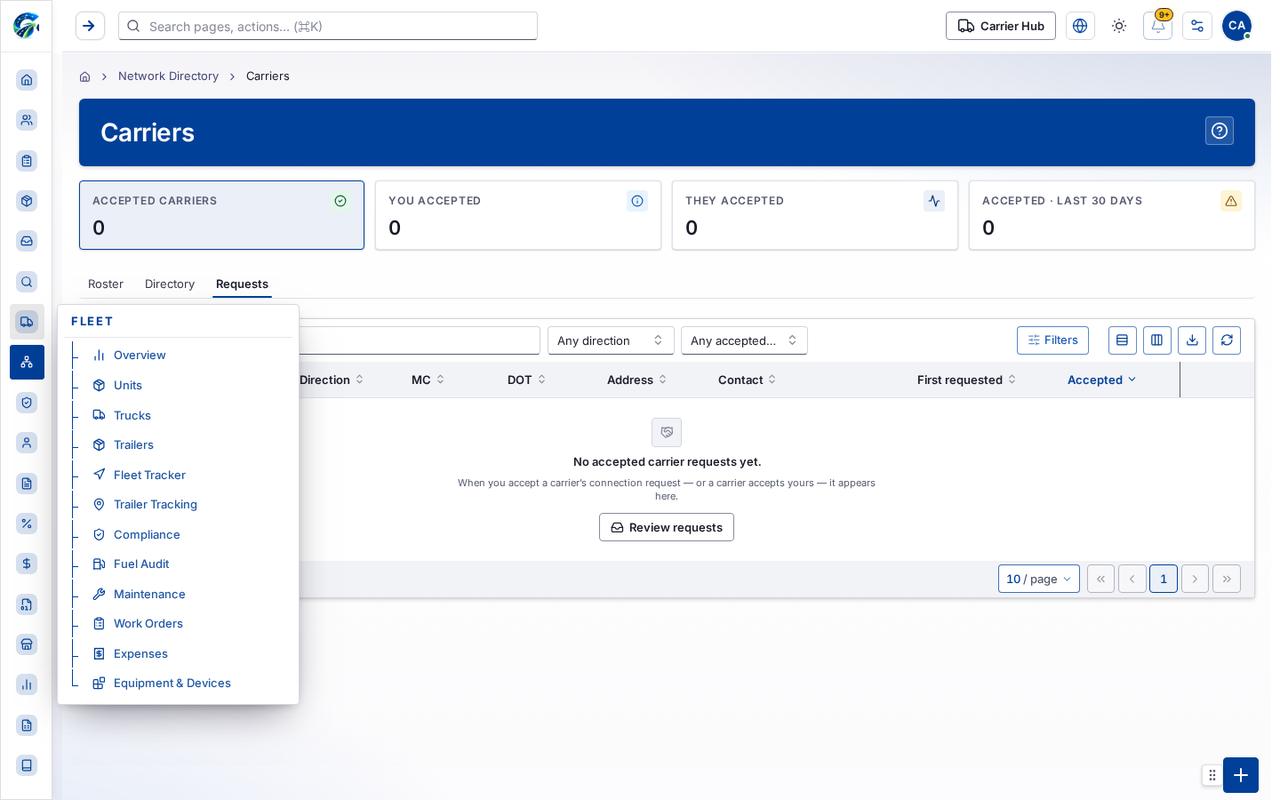Open the Filters button
The height and width of the screenshot is (800, 1280).
1053,340
